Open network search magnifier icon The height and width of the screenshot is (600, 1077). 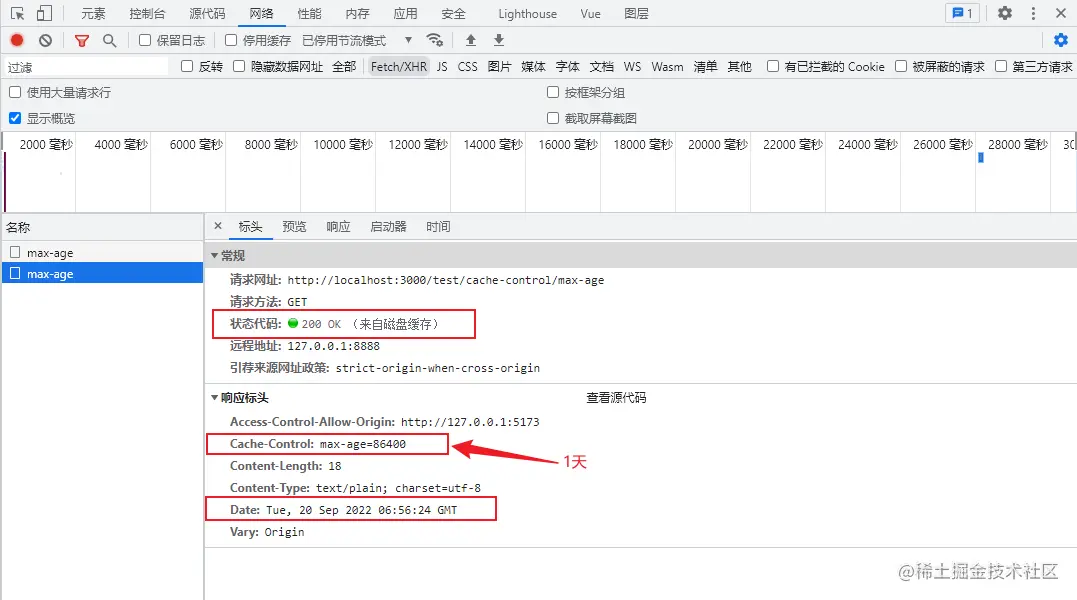109,41
